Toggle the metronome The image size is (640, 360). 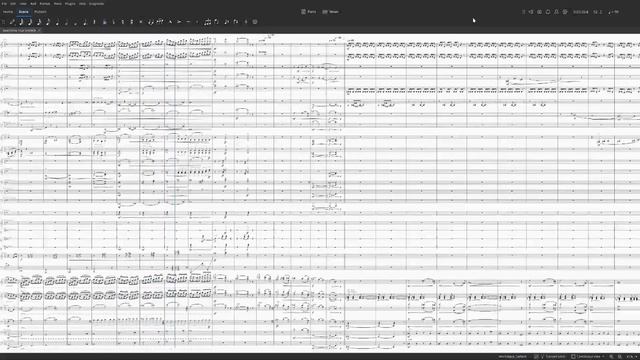click(x=556, y=12)
